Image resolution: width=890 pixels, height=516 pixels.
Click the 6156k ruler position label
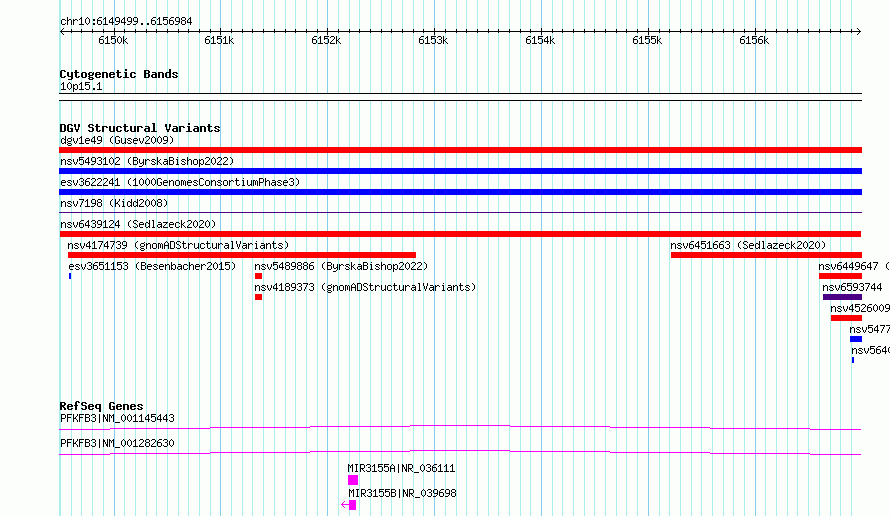tap(754, 41)
